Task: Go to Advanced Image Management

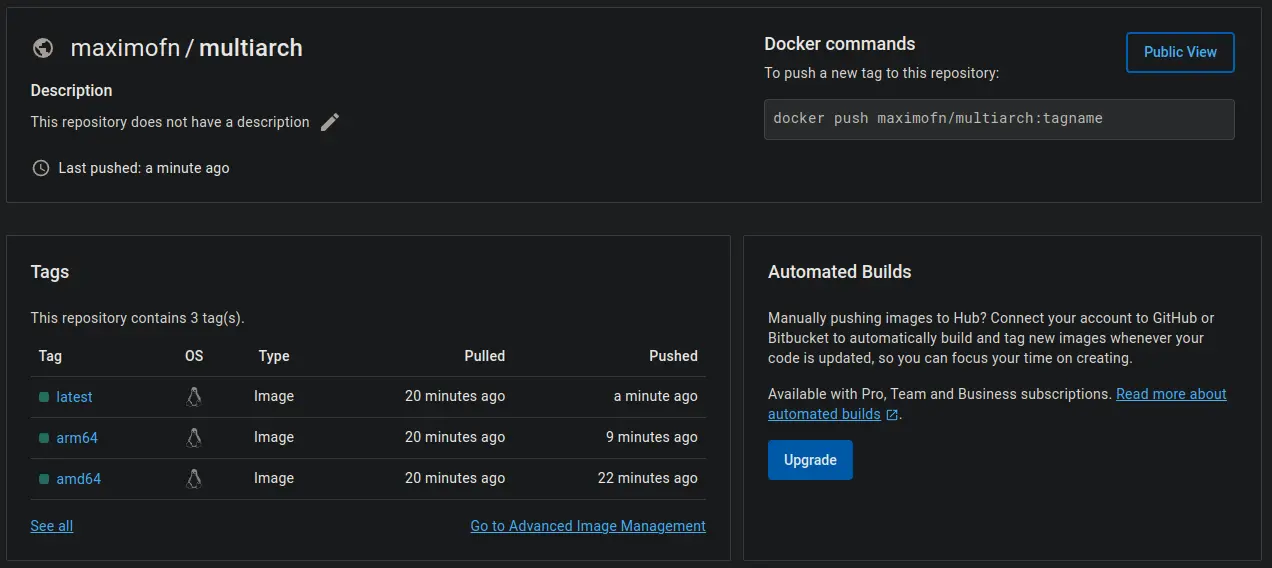Action: (588, 526)
